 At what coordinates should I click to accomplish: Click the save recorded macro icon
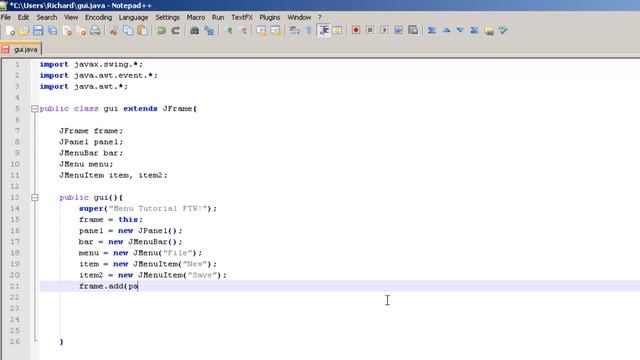point(413,31)
